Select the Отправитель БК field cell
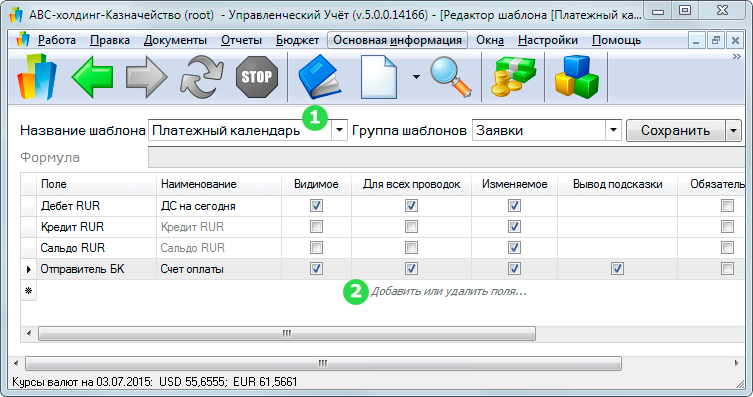 tap(96, 269)
